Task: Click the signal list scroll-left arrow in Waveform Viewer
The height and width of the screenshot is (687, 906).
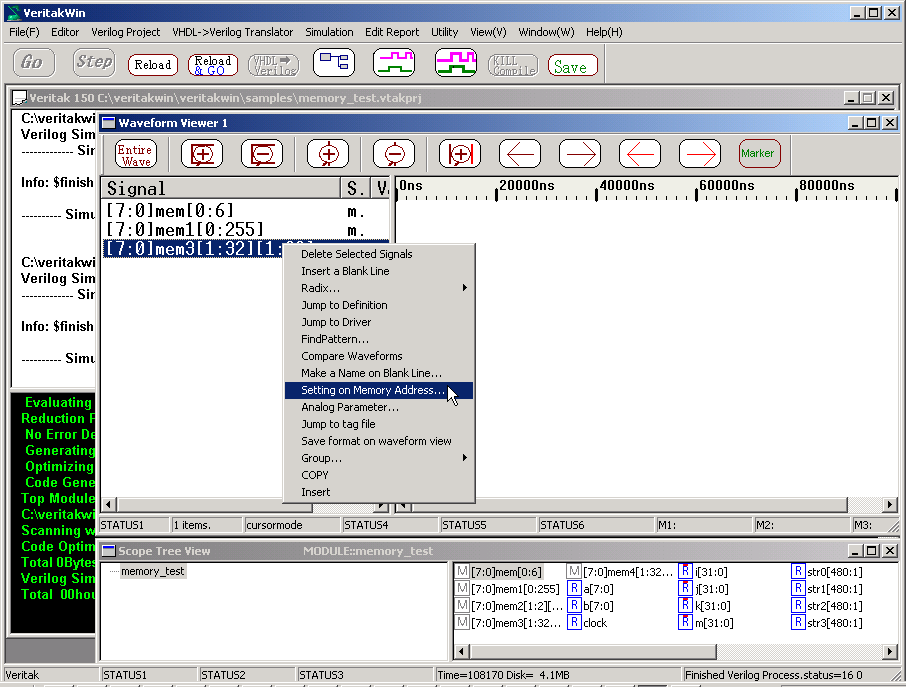Action: pos(109,504)
